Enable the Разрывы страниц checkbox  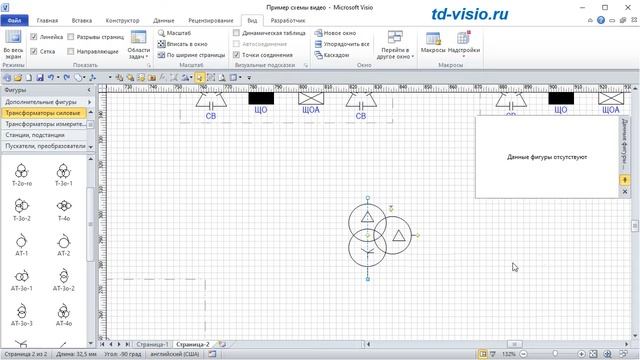[71, 37]
